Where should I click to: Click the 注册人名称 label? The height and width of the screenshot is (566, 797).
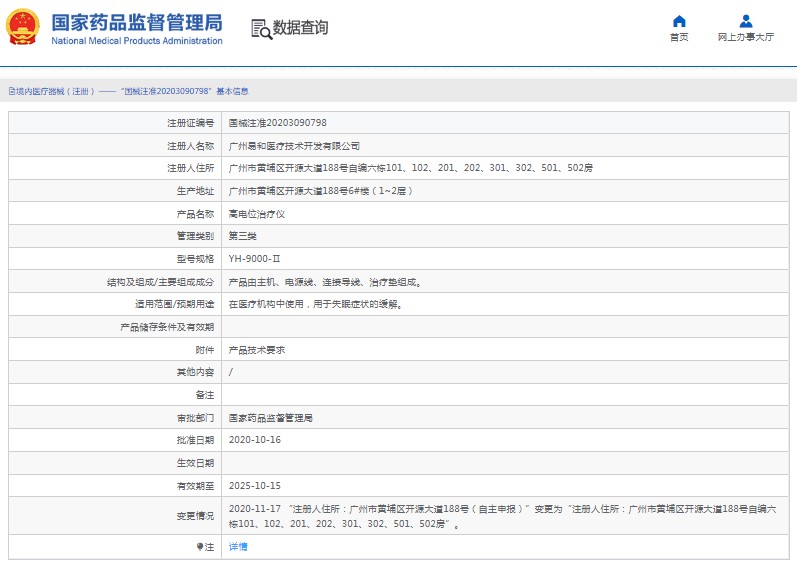(x=191, y=146)
